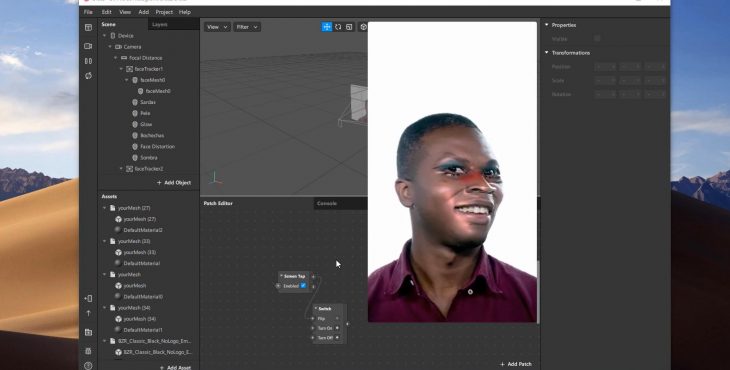Click the Camera icon in Scene tree
The height and width of the screenshot is (370, 730).
click(118, 47)
